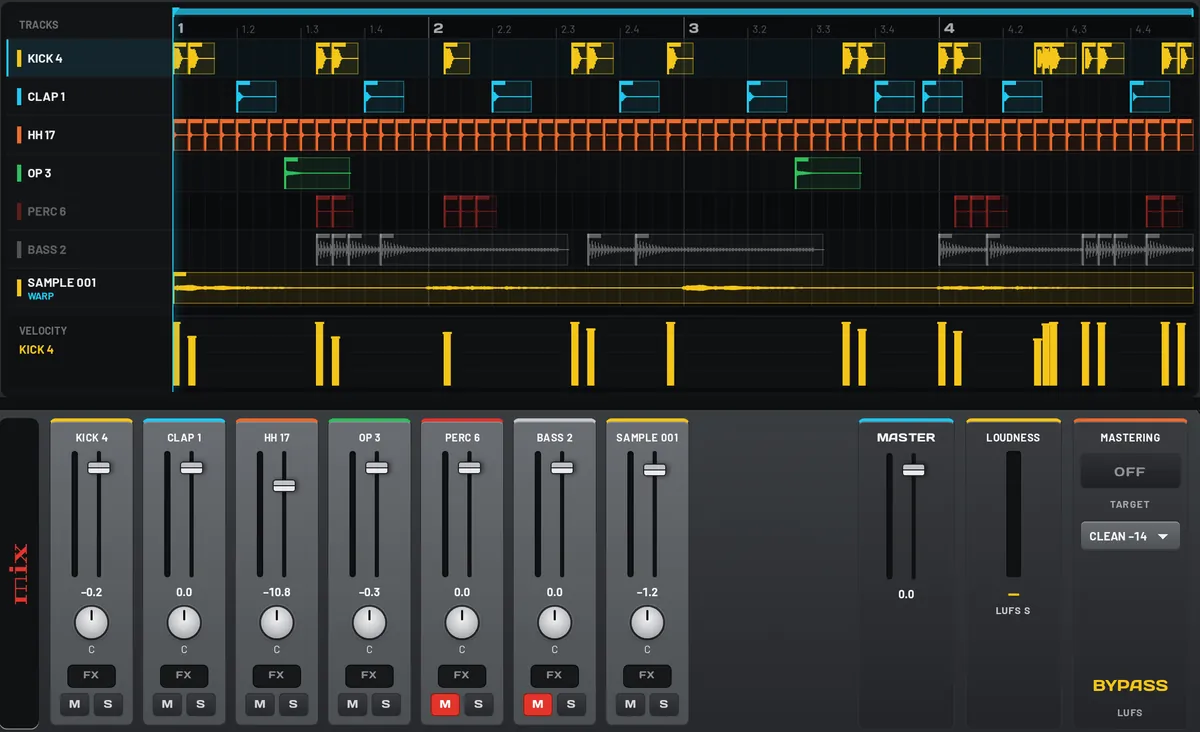Unmute the PERC 6 channel
The image size is (1200, 732).
point(445,704)
